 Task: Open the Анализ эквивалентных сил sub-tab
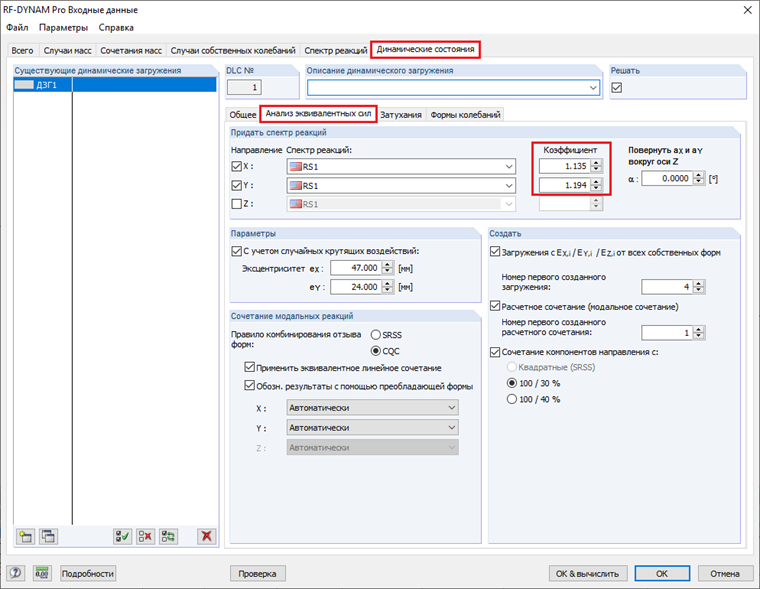click(318, 113)
